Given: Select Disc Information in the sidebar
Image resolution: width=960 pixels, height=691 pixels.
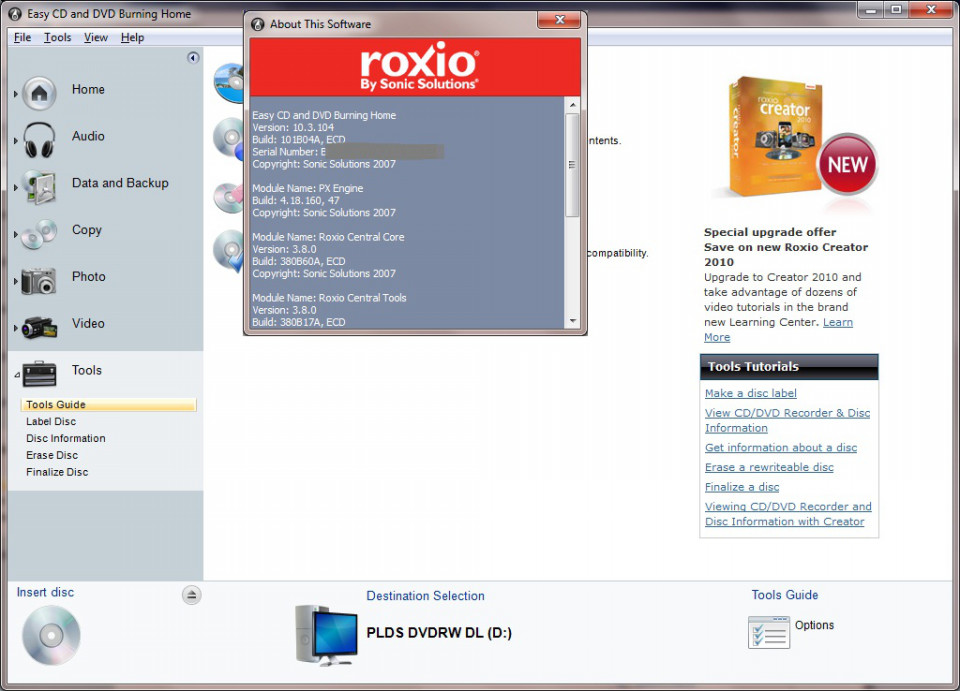Looking at the screenshot, I should coord(66,438).
